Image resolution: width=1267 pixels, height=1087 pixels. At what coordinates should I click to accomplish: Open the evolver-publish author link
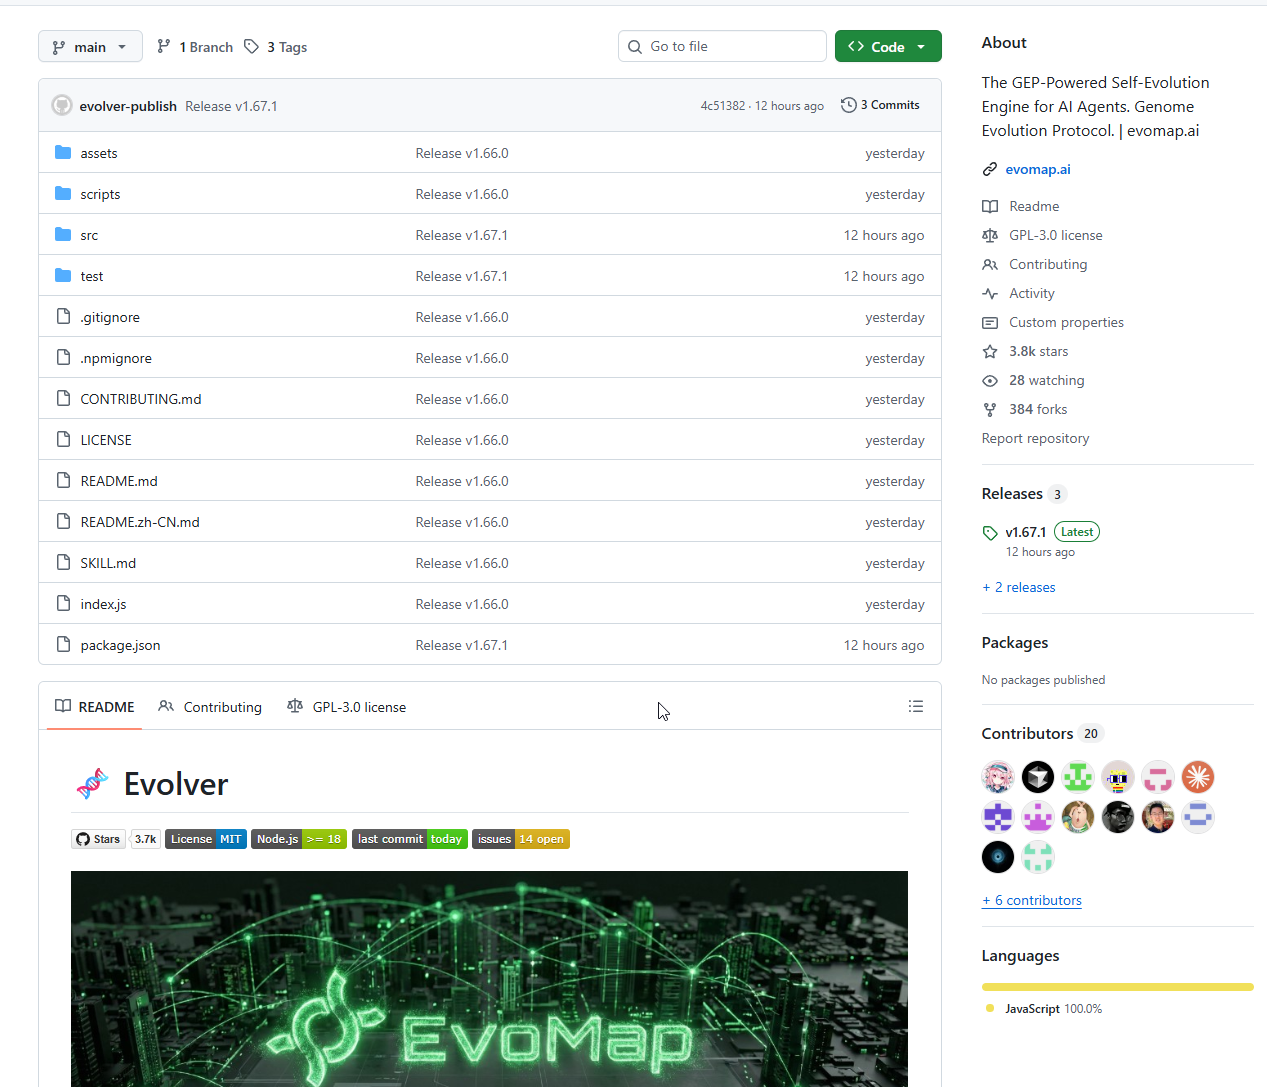click(128, 106)
